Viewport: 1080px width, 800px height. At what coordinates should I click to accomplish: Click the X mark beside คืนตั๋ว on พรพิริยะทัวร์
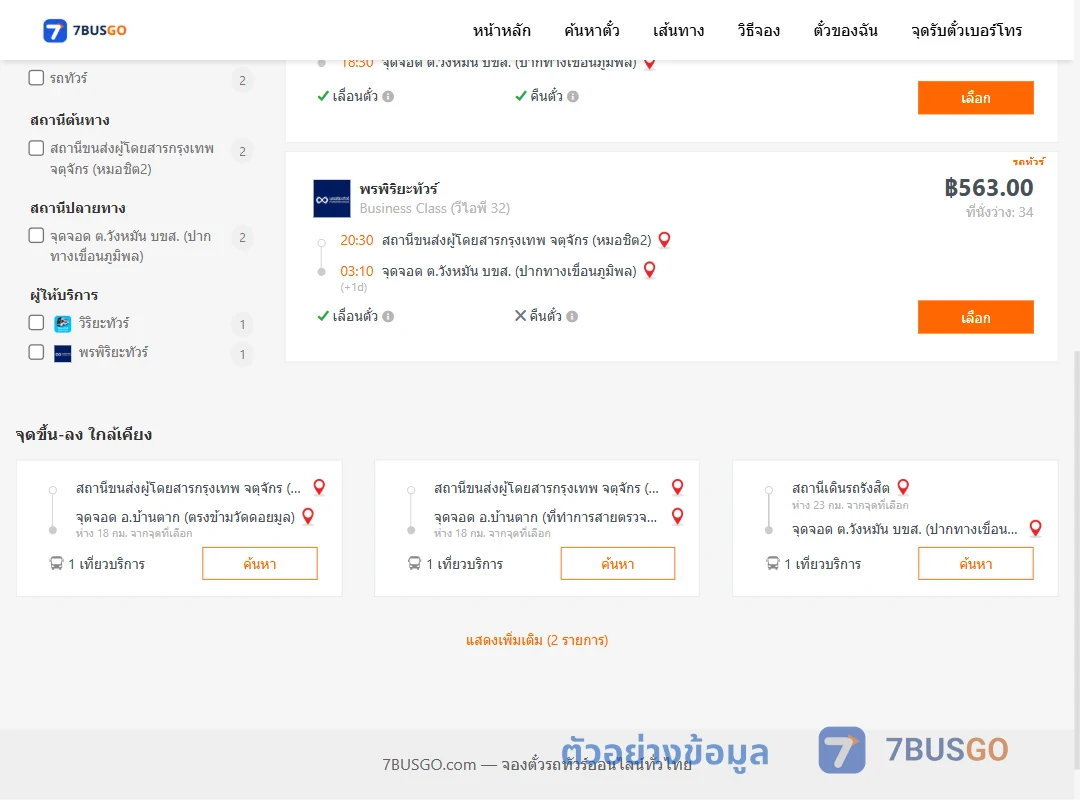click(x=521, y=316)
